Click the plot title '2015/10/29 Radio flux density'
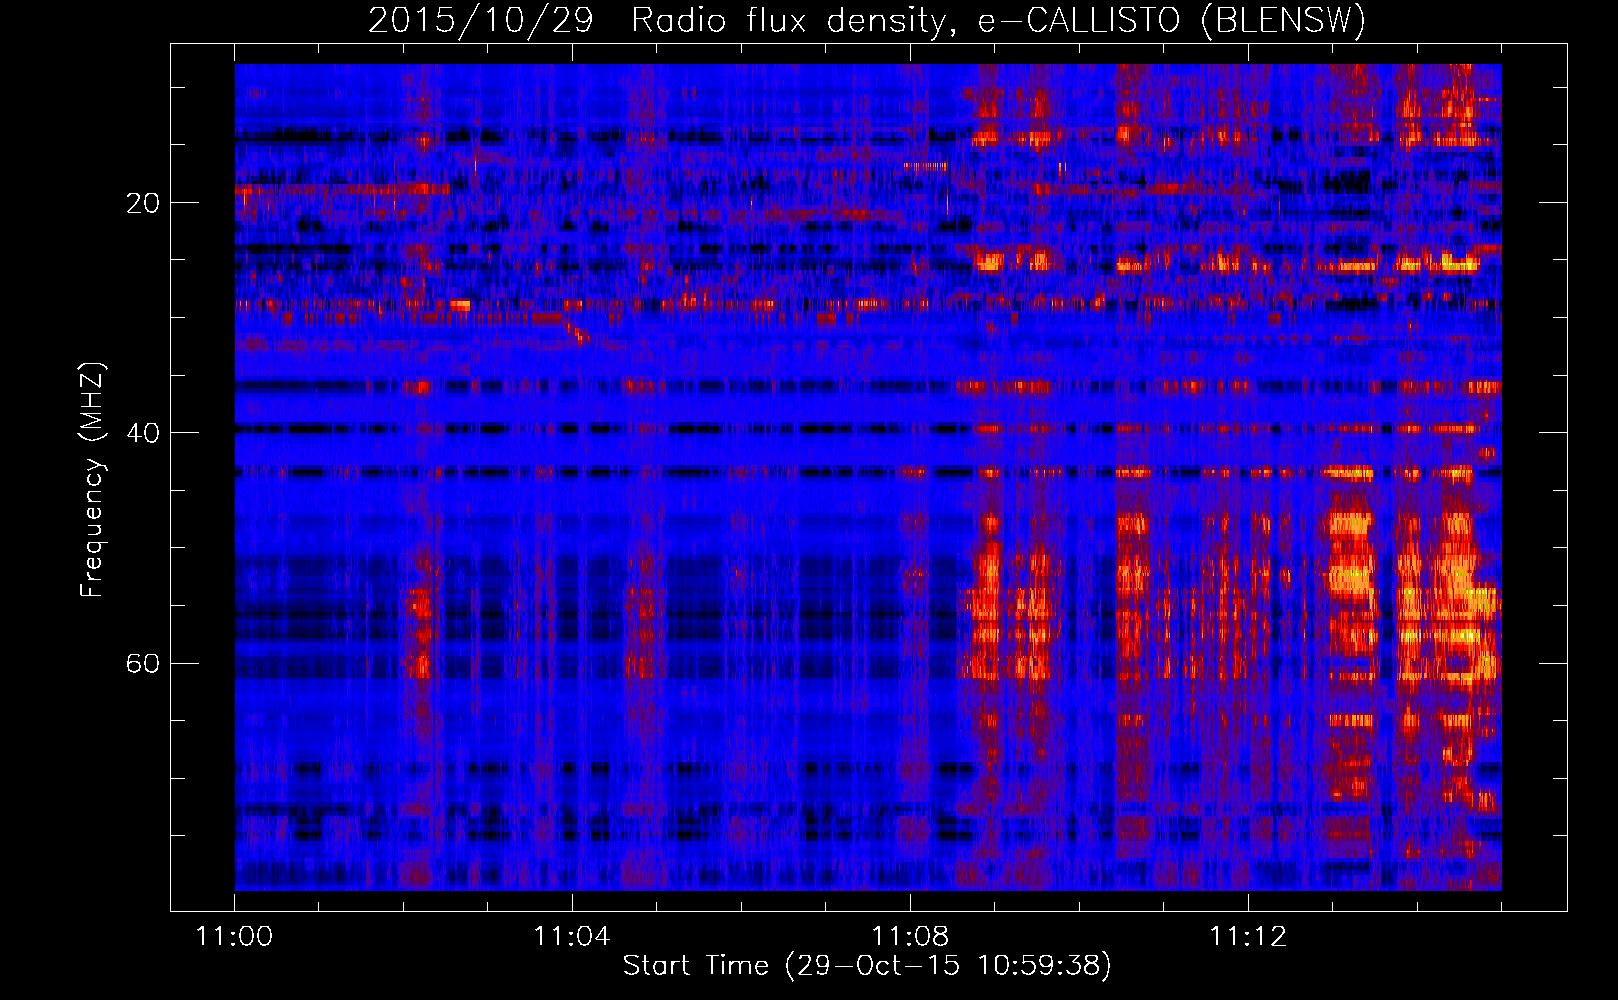Viewport: 1618px width, 1000px height. click(867, 21)
